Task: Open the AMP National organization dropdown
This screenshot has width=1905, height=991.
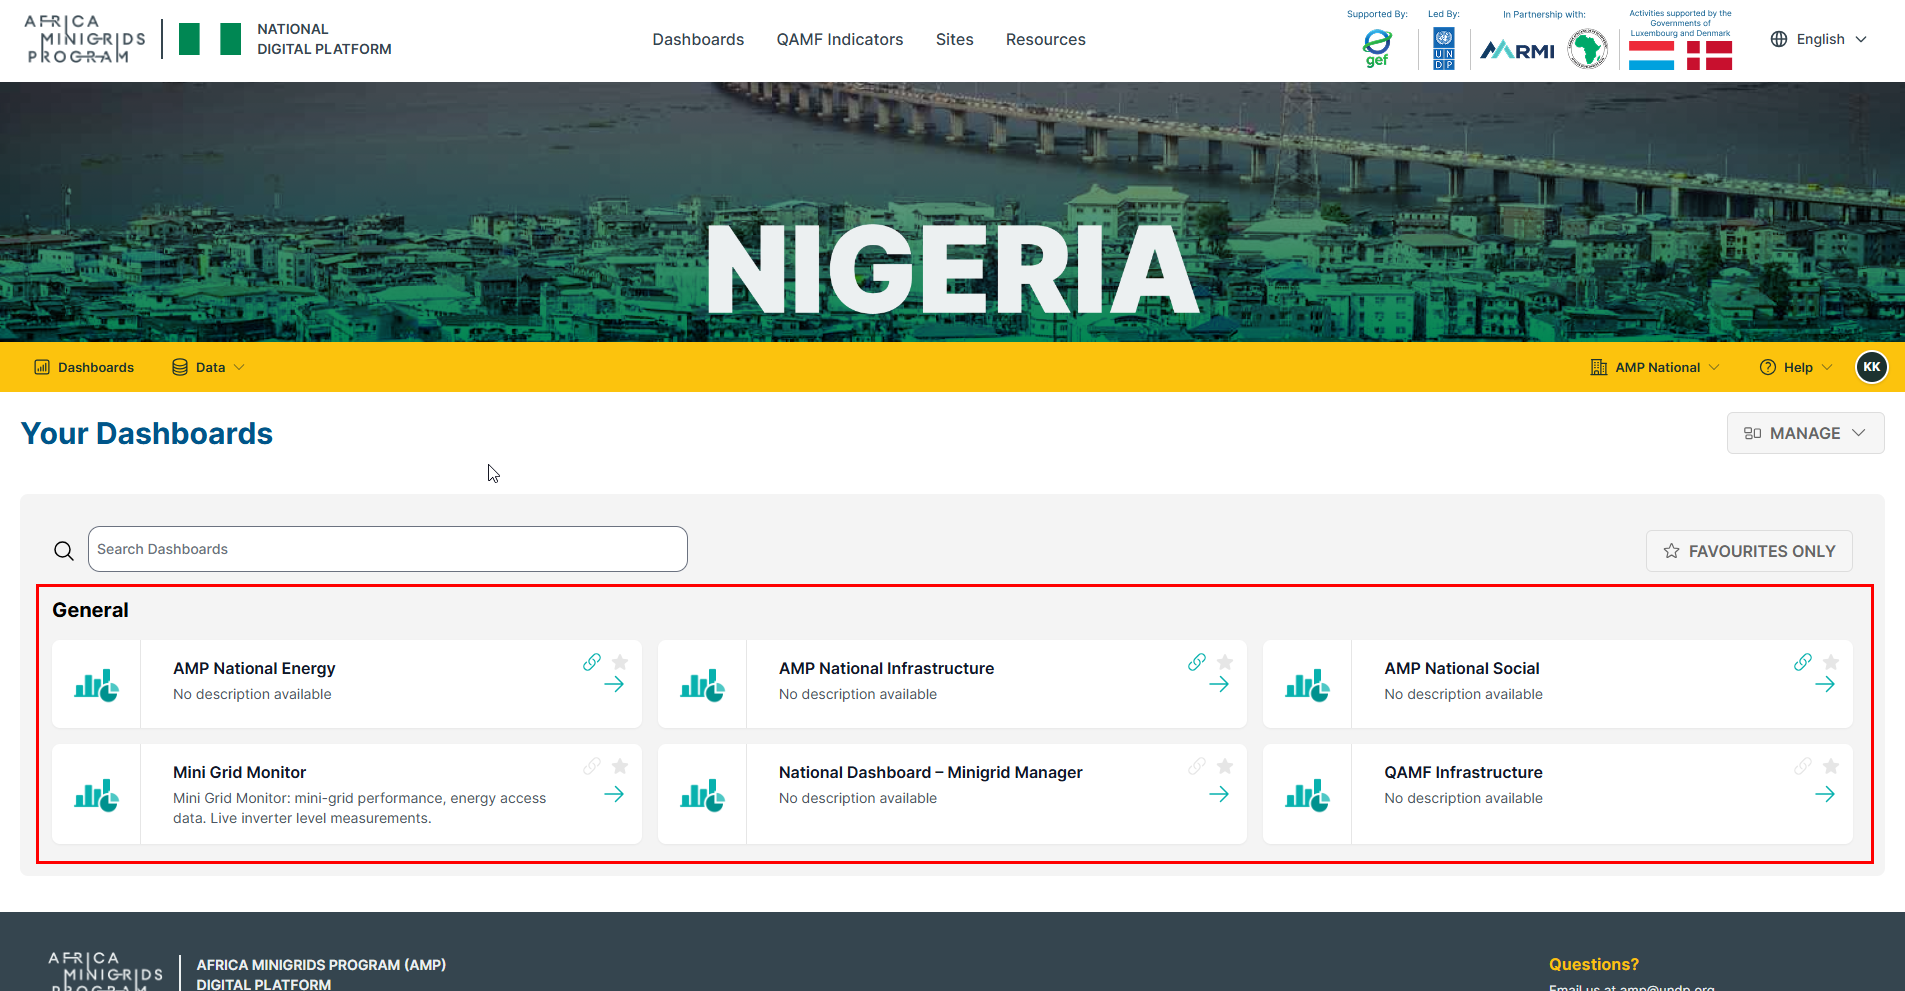Action: click(x=1655, y=367)
